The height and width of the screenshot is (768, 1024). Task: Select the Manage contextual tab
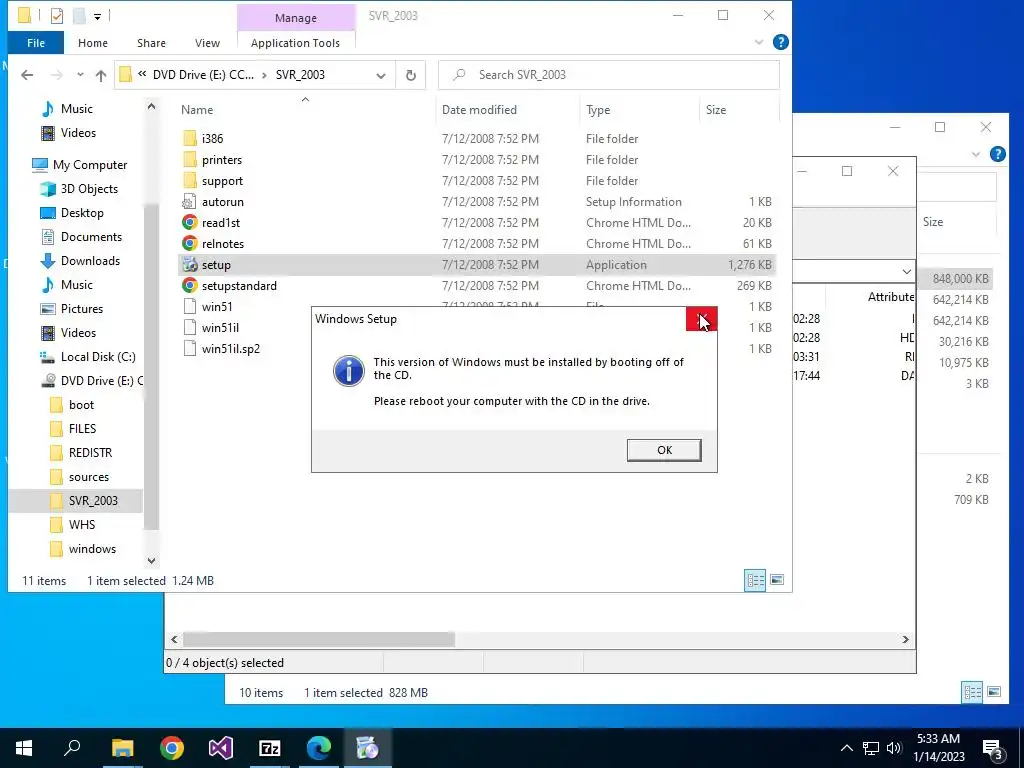[296, 18]
